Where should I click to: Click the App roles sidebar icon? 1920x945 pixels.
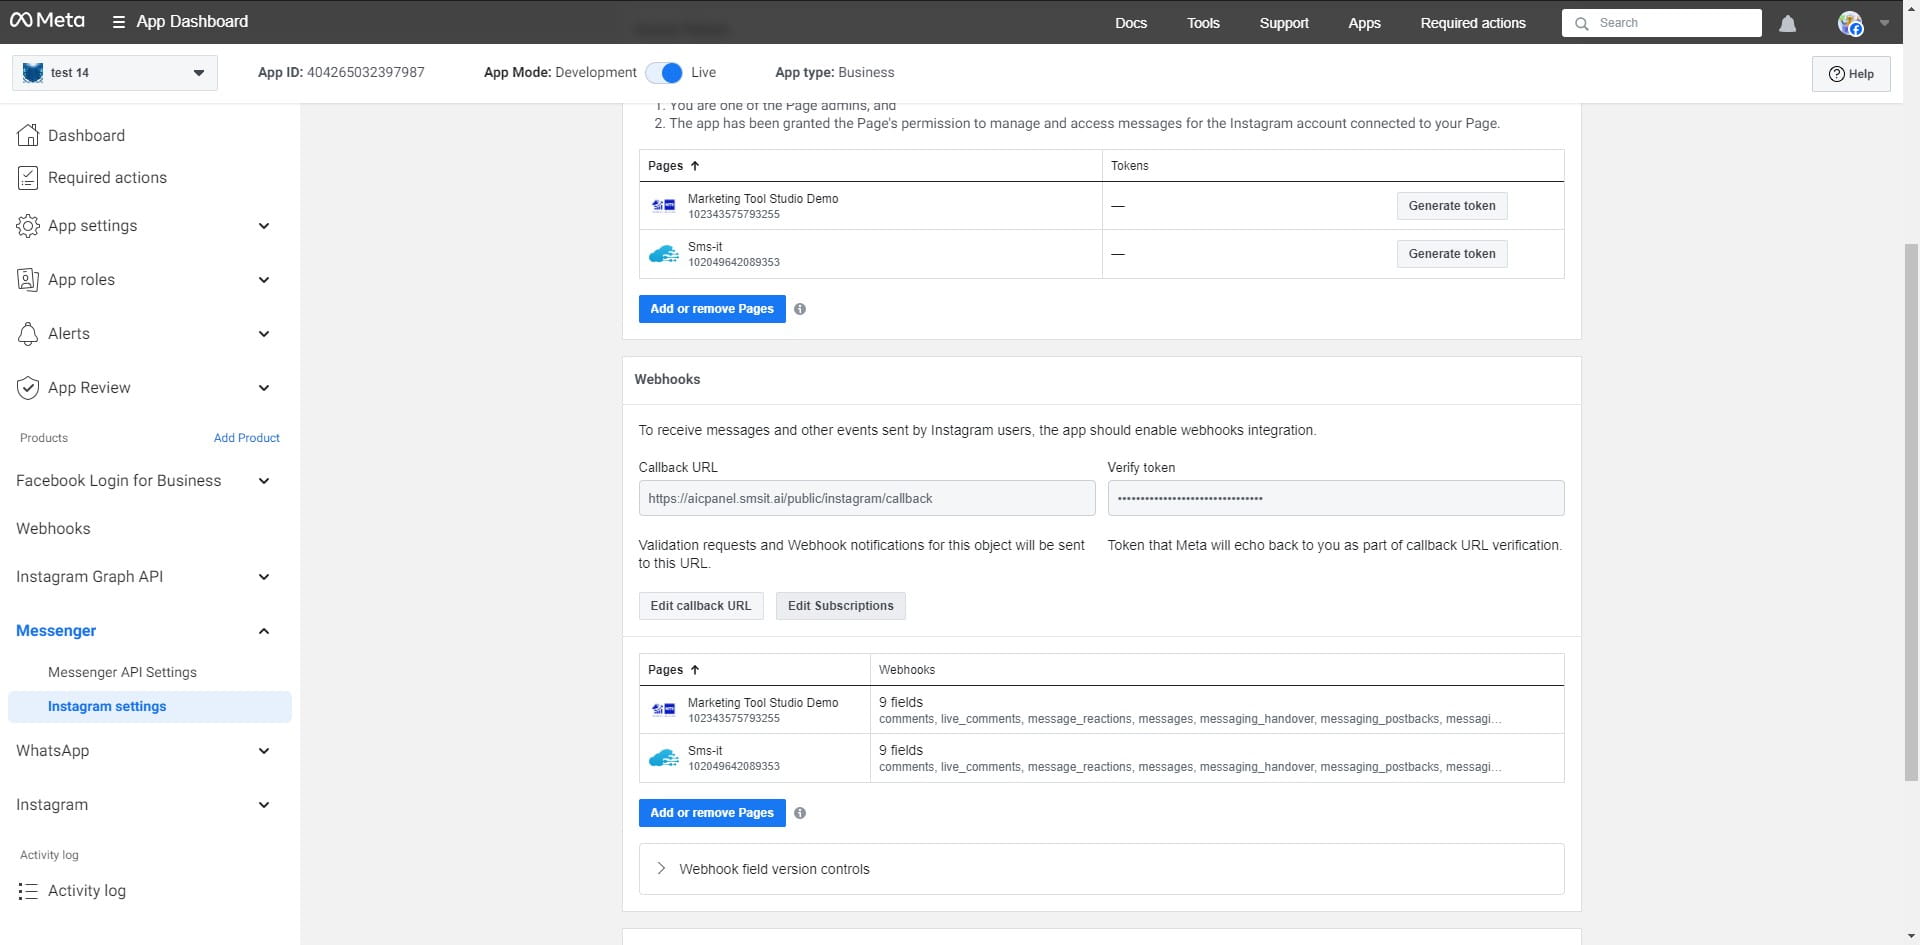click(28, 280)
